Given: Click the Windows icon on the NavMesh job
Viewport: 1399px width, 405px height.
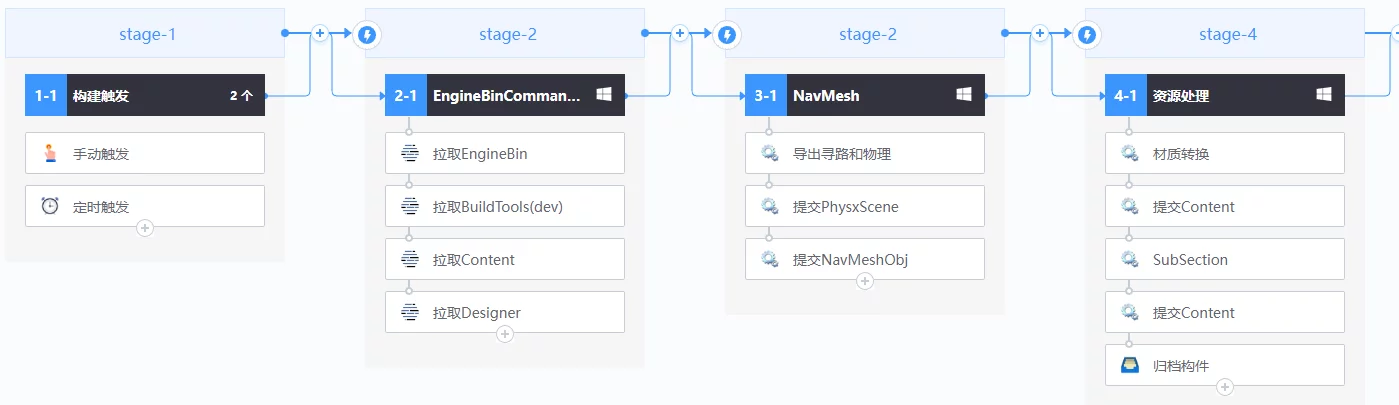Looking at the screenshot, I should (x=964, y=95).
